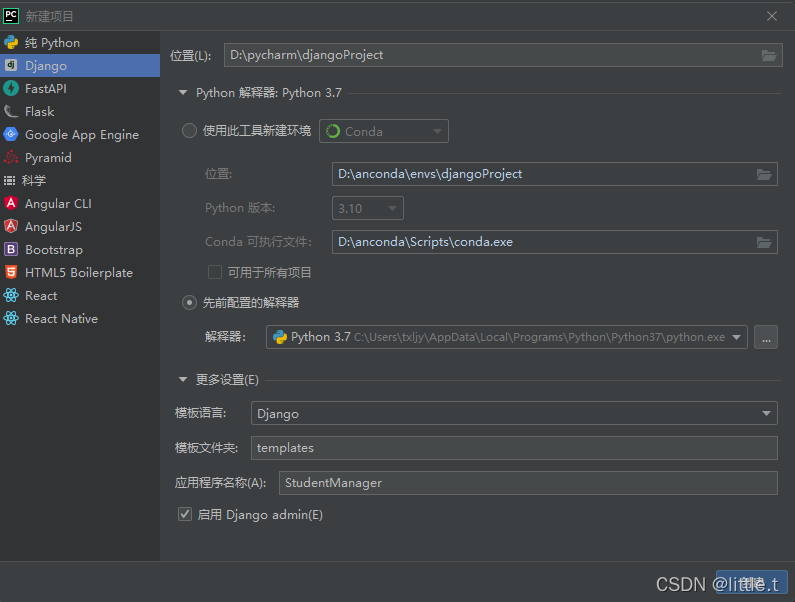Select Pyramid project type
Image resolution: width=795 pixels, height=602 pixels.
click(x=80, y=157)
